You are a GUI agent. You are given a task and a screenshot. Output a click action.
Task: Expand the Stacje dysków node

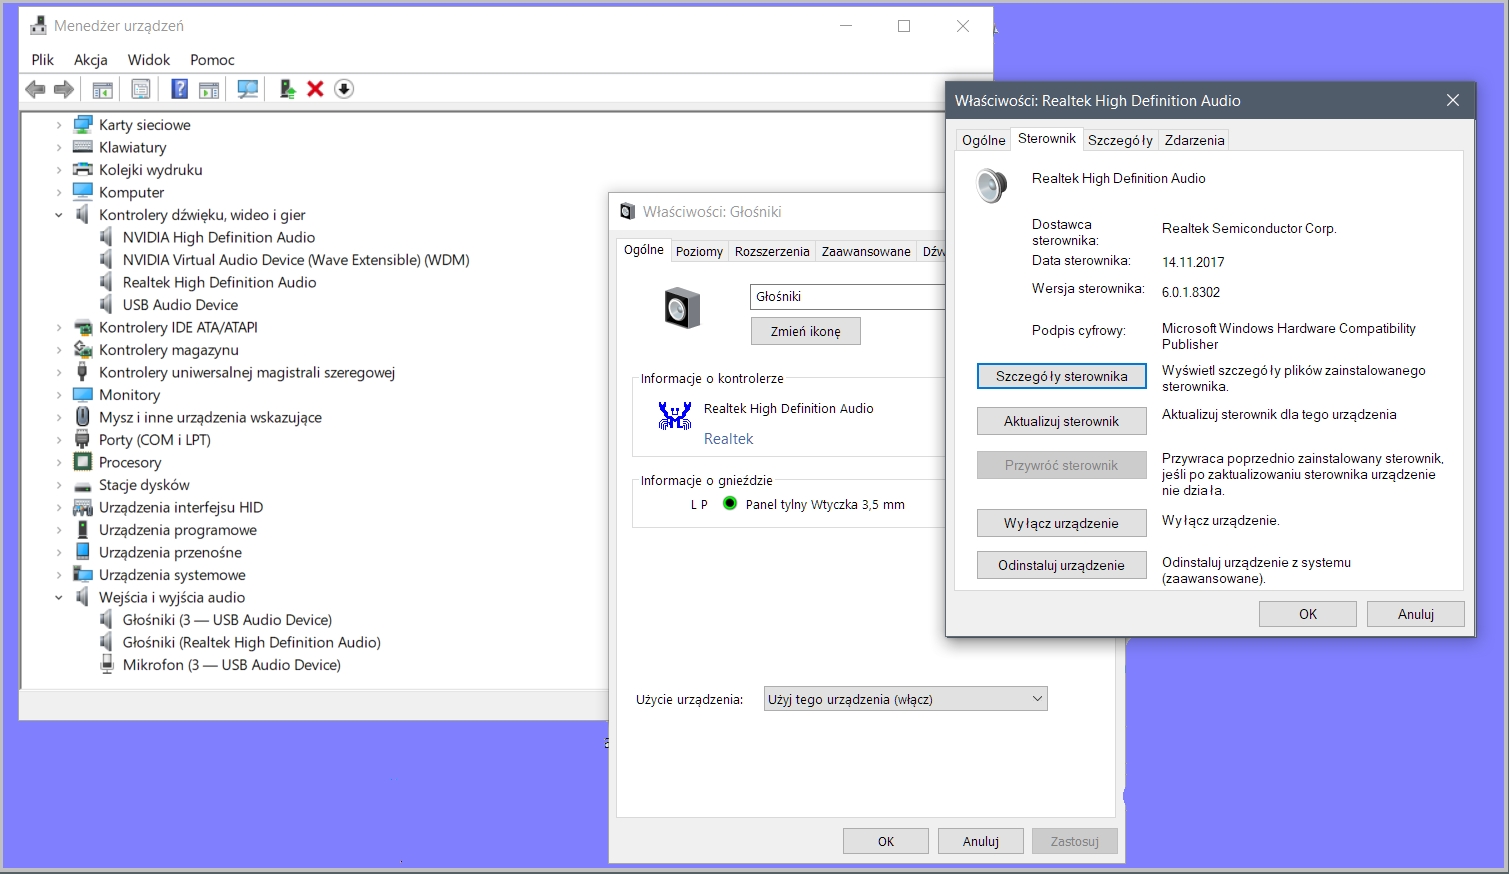tap(59, 485)
